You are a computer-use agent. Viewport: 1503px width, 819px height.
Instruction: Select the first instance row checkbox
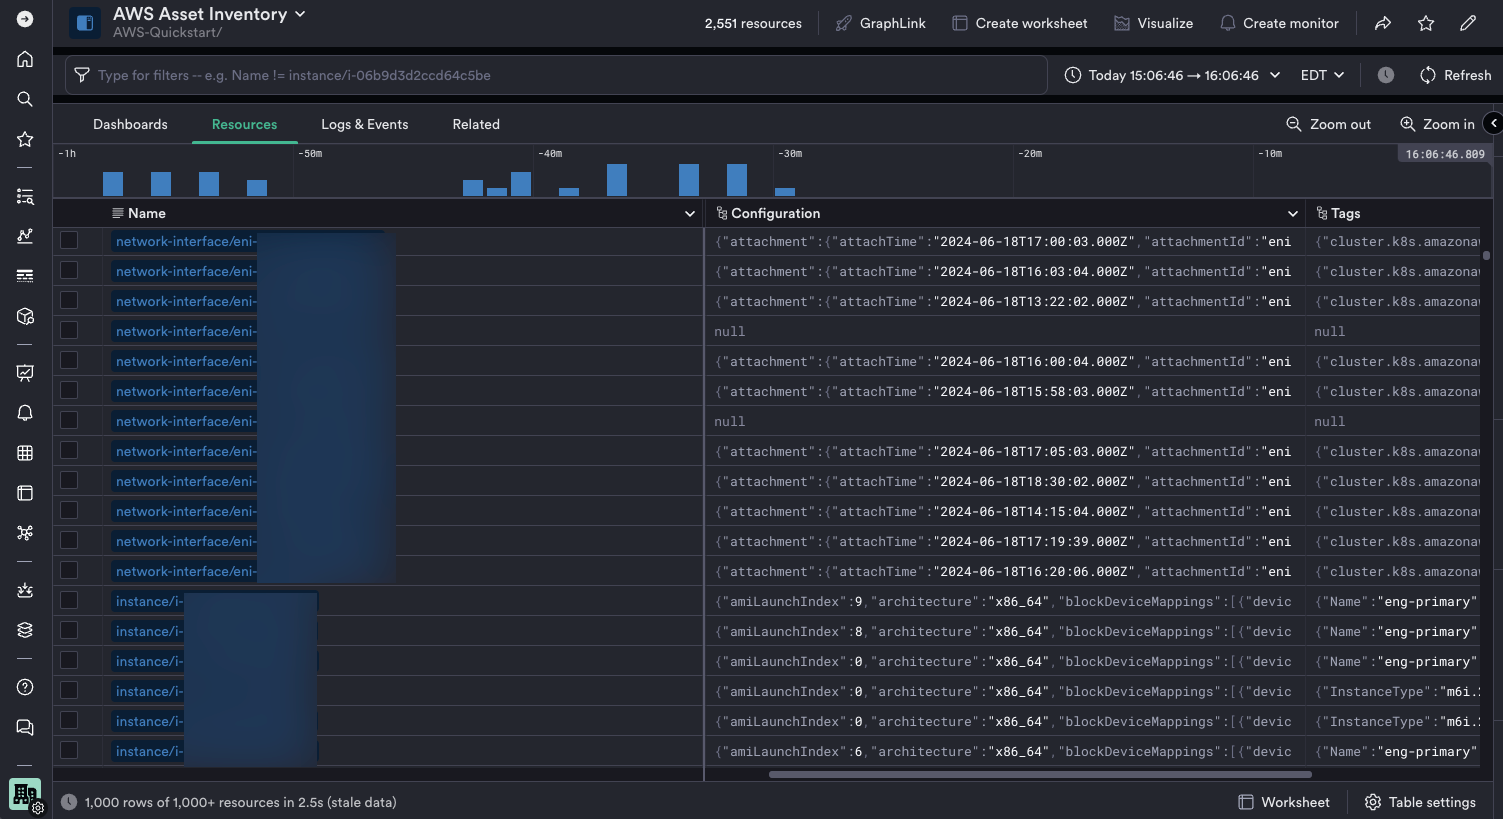tap(69, 600)
